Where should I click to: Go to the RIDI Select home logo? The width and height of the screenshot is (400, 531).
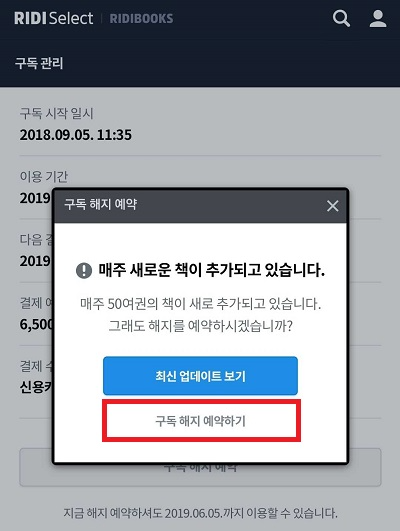pyautogui.click(x=54, y=18)
